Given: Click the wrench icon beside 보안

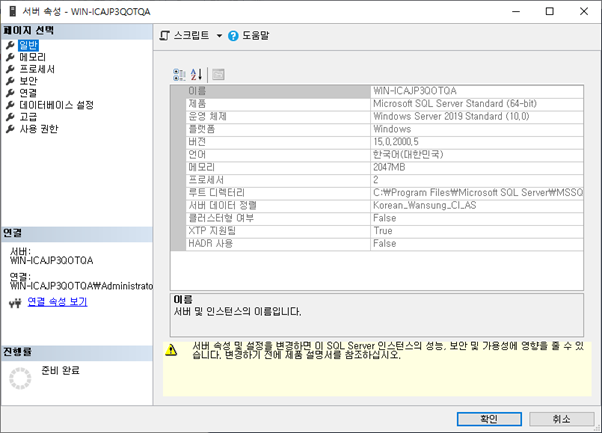Looking at the screenshot, I should [10, 81].
